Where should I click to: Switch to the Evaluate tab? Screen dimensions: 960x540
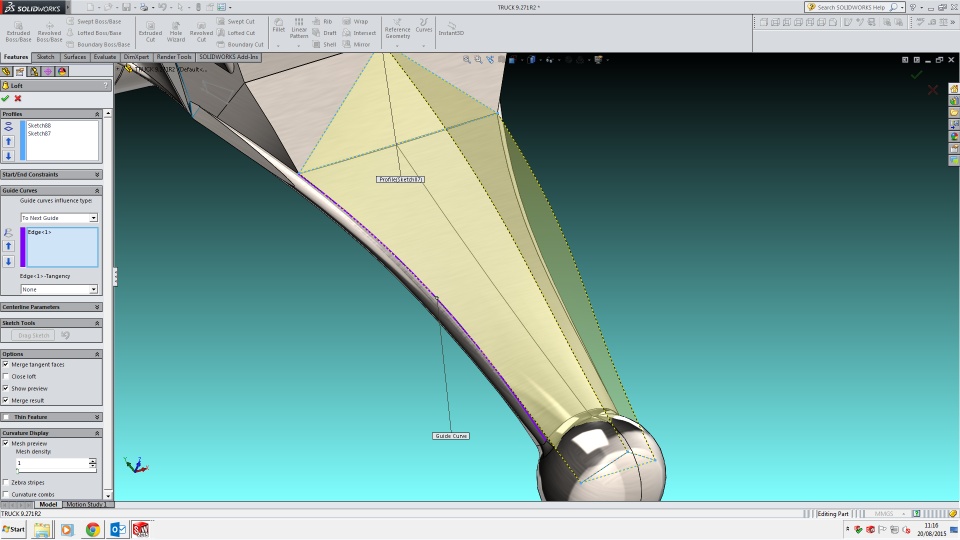105,57
